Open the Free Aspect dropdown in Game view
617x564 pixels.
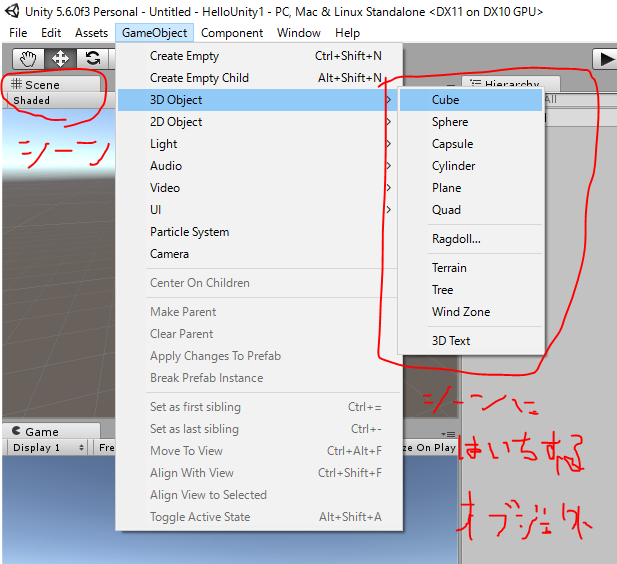[x=105, y=448]
